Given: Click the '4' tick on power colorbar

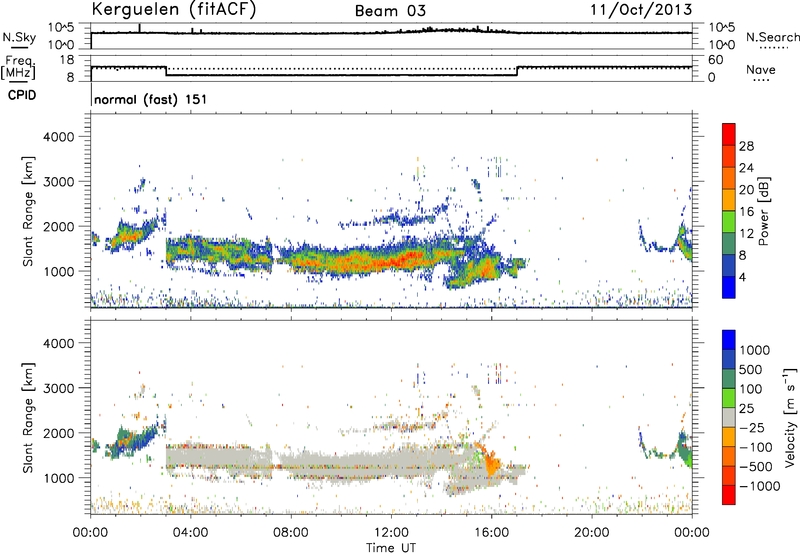Looking at the screenshot, I should click(x=743, y=277).
